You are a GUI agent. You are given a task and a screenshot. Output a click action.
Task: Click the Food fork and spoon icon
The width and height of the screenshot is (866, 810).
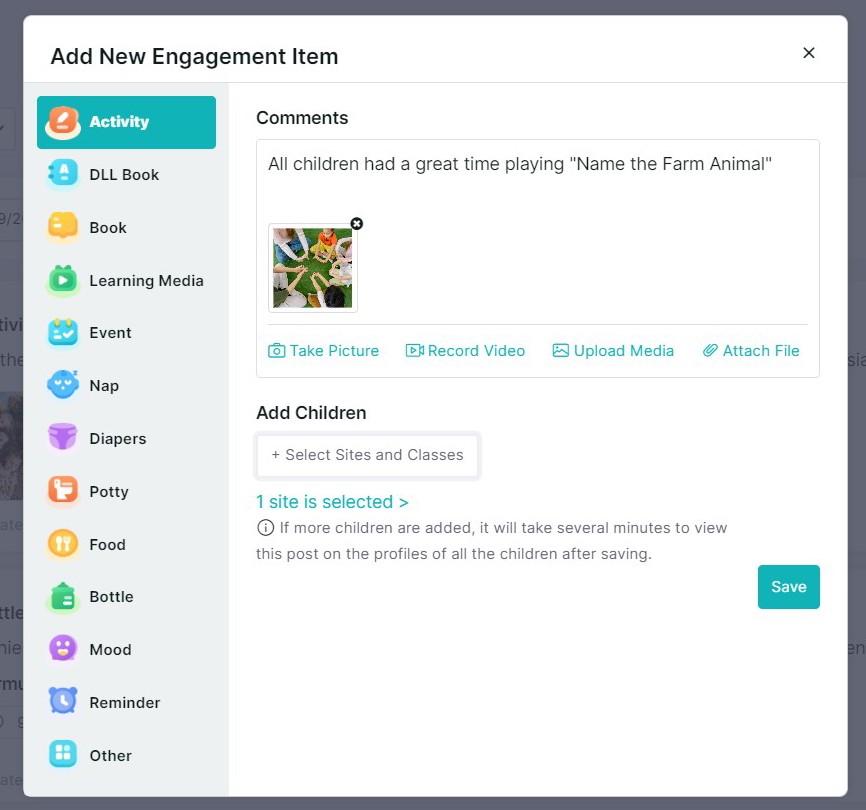click(x=63, y=544)
